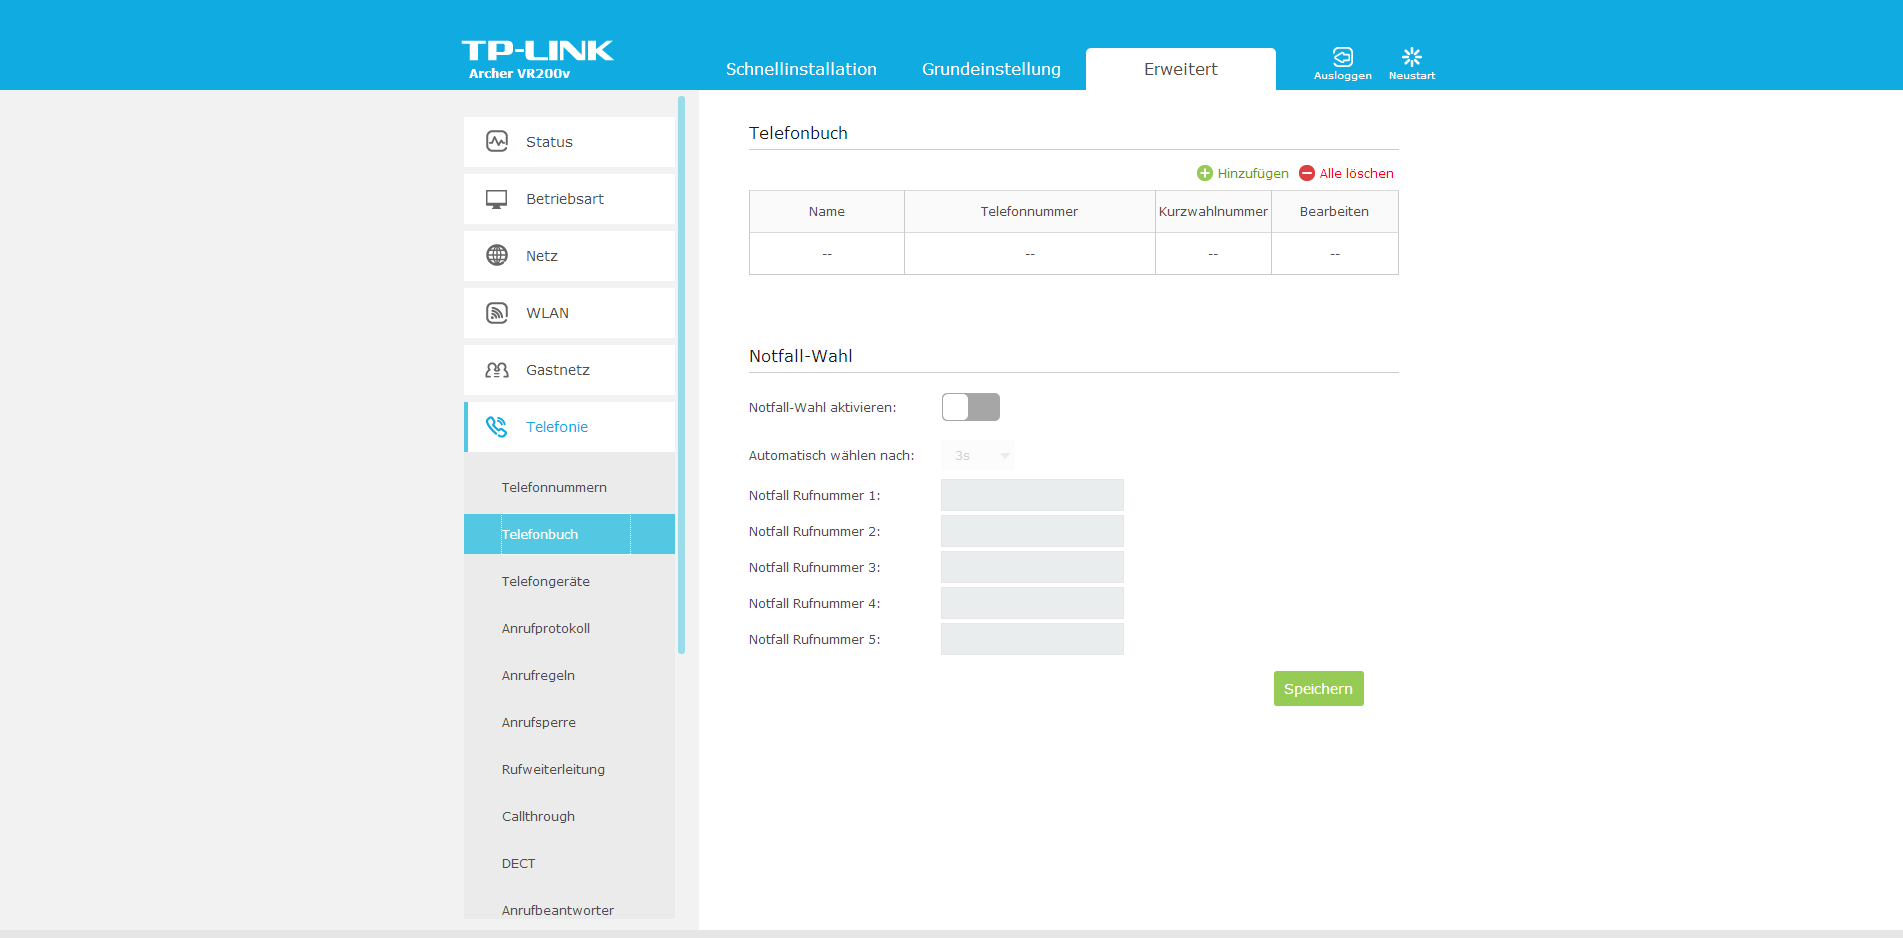Open the Telefonnummern submenu item
The image size is (1903, 938).
pos(554,487)
